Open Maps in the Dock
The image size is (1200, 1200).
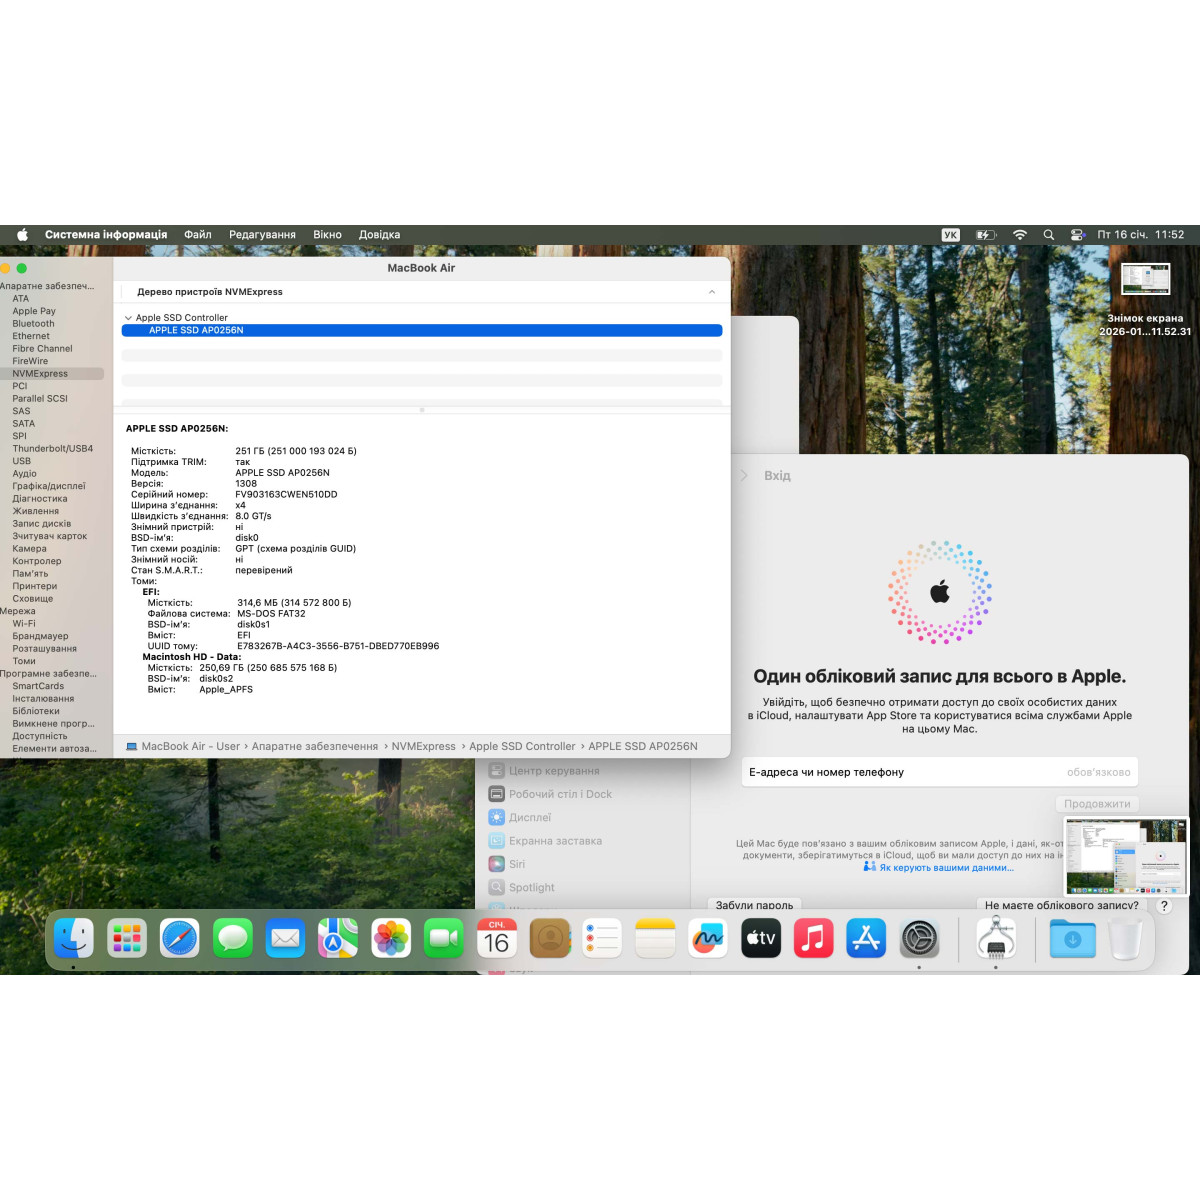click(338, 938)
